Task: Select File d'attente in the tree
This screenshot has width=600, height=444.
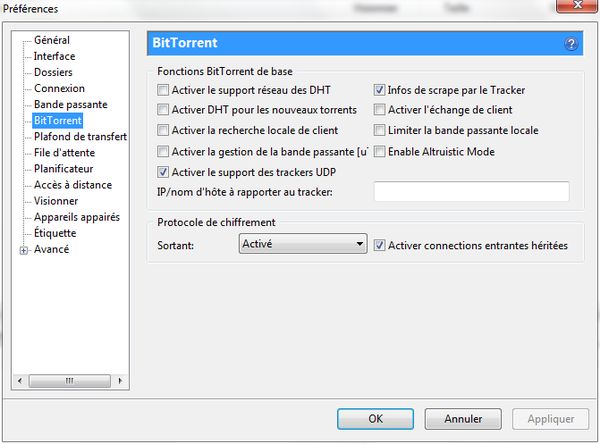Action: click(64, 153)
